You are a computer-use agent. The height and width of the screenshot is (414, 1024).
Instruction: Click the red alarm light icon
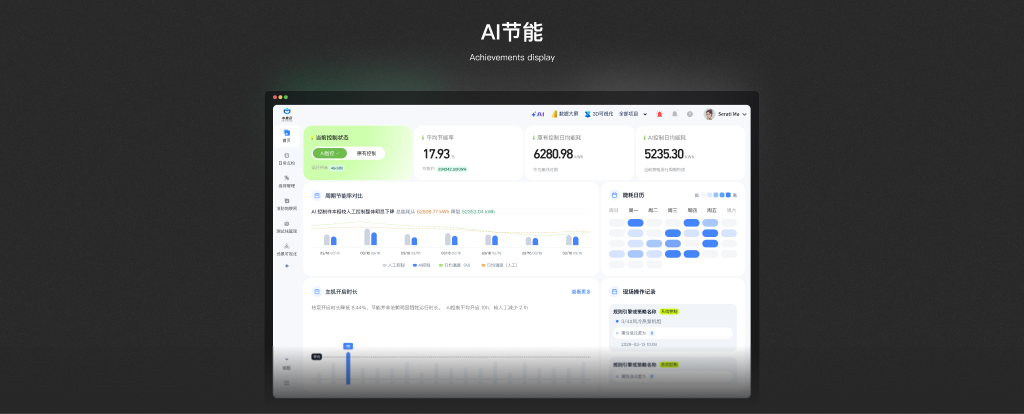659,114
